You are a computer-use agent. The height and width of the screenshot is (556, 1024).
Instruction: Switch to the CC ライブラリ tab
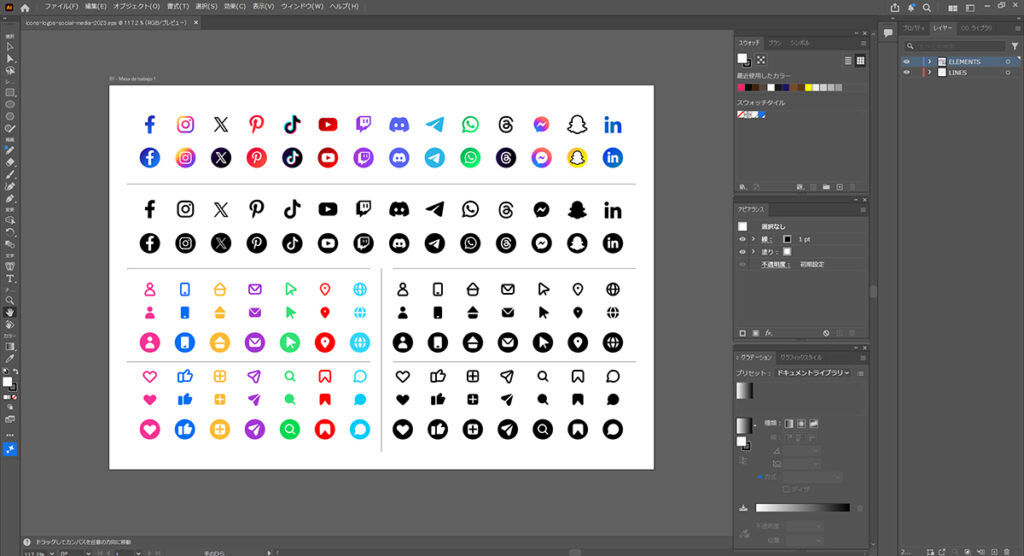point(977,28)
